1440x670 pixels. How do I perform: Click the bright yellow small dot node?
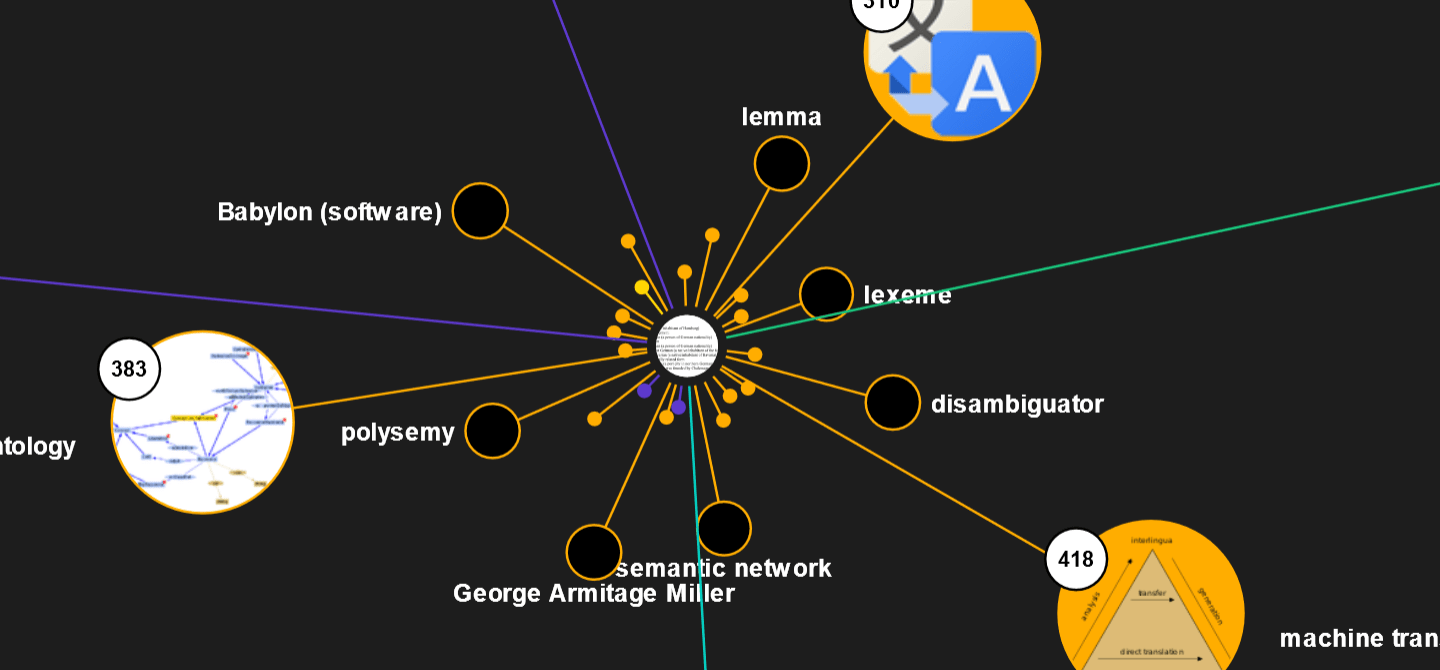click(x=642, y=288)
